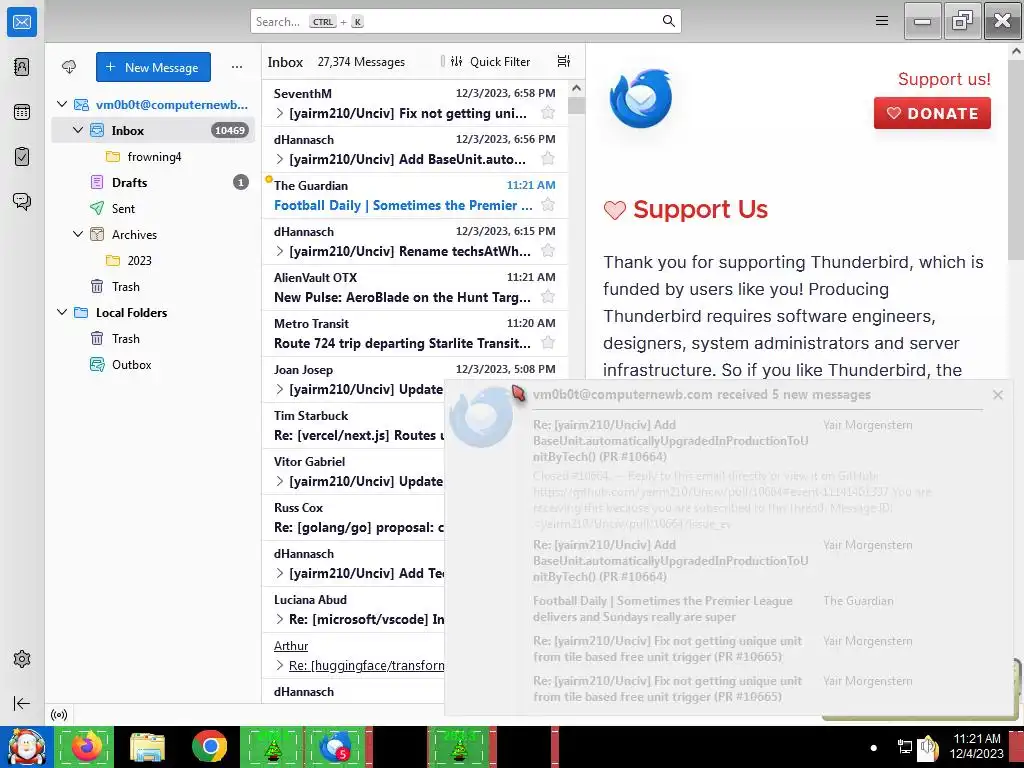Screen dimensions: 1024x768
Task: Click Thunderbird taskbar icon
Action: click(336, 746)
